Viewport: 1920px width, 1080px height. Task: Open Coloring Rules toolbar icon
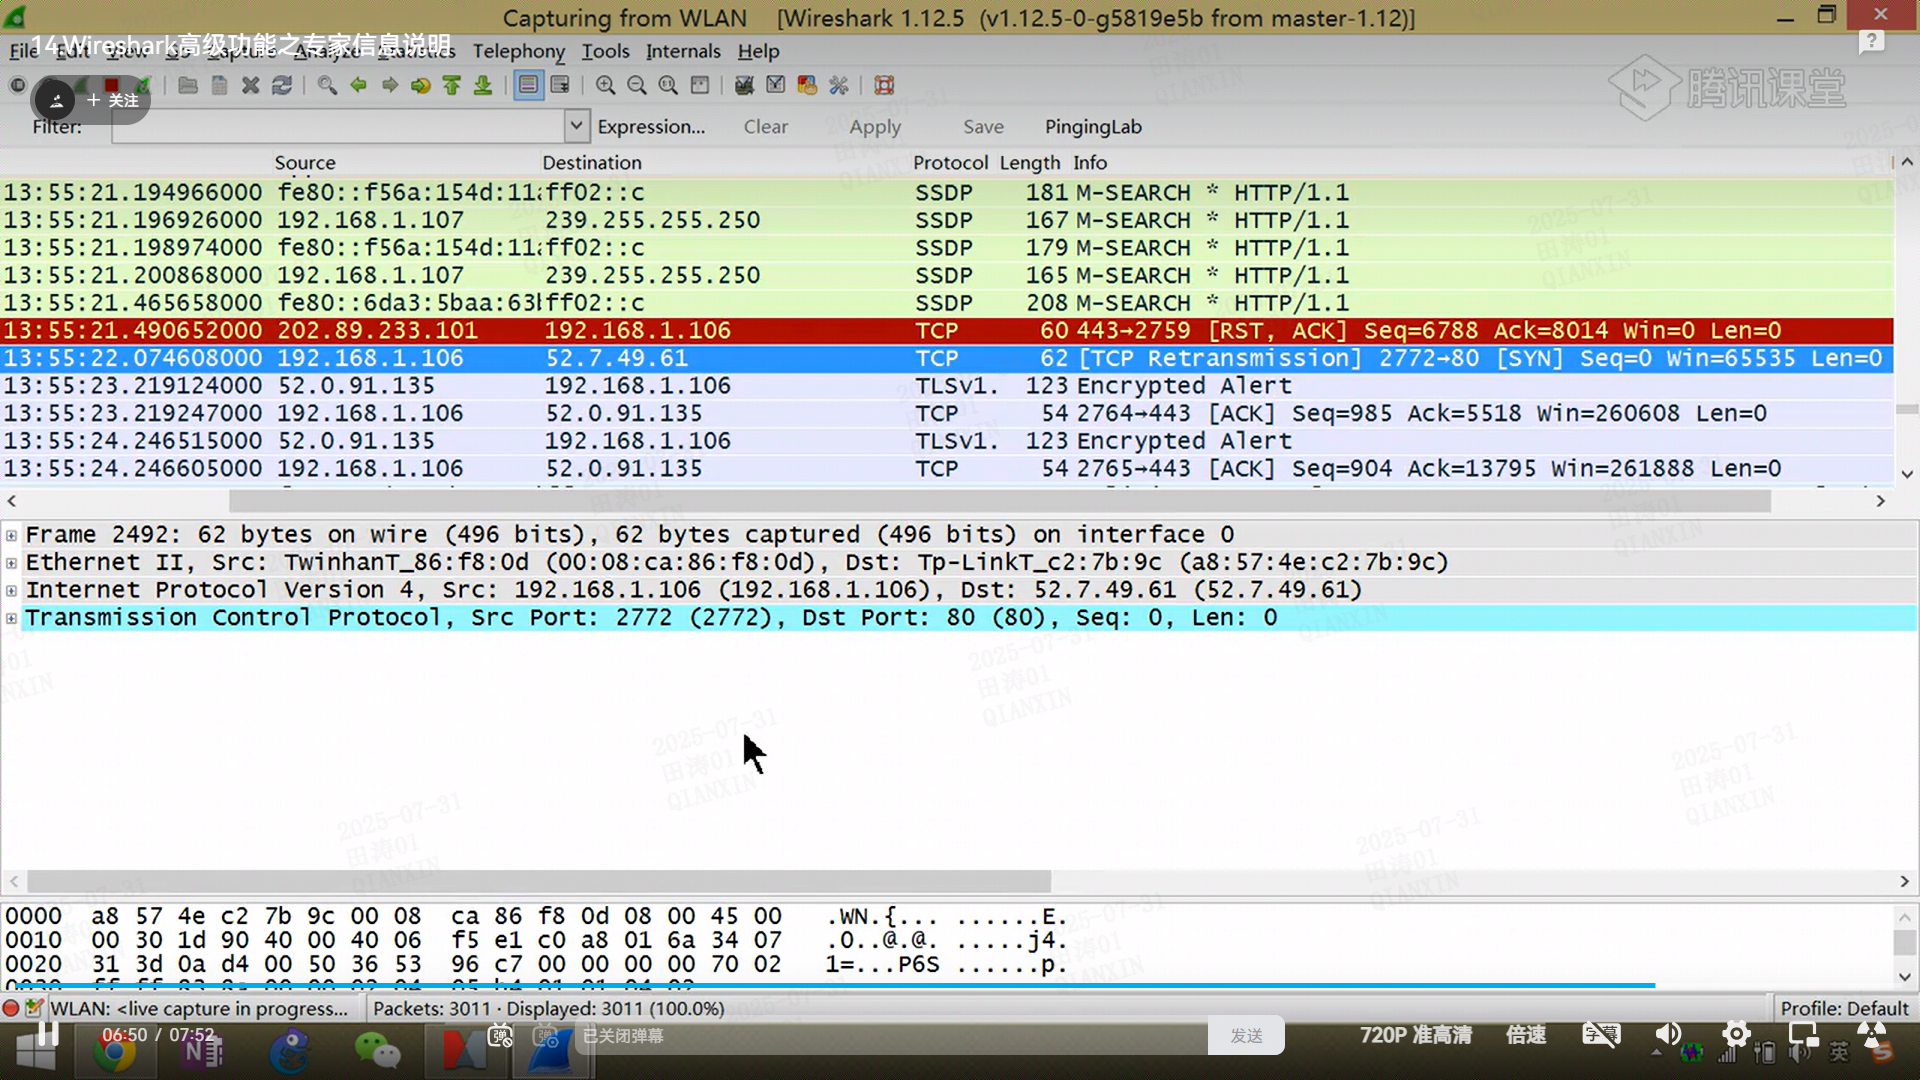[x=807, y=85]
